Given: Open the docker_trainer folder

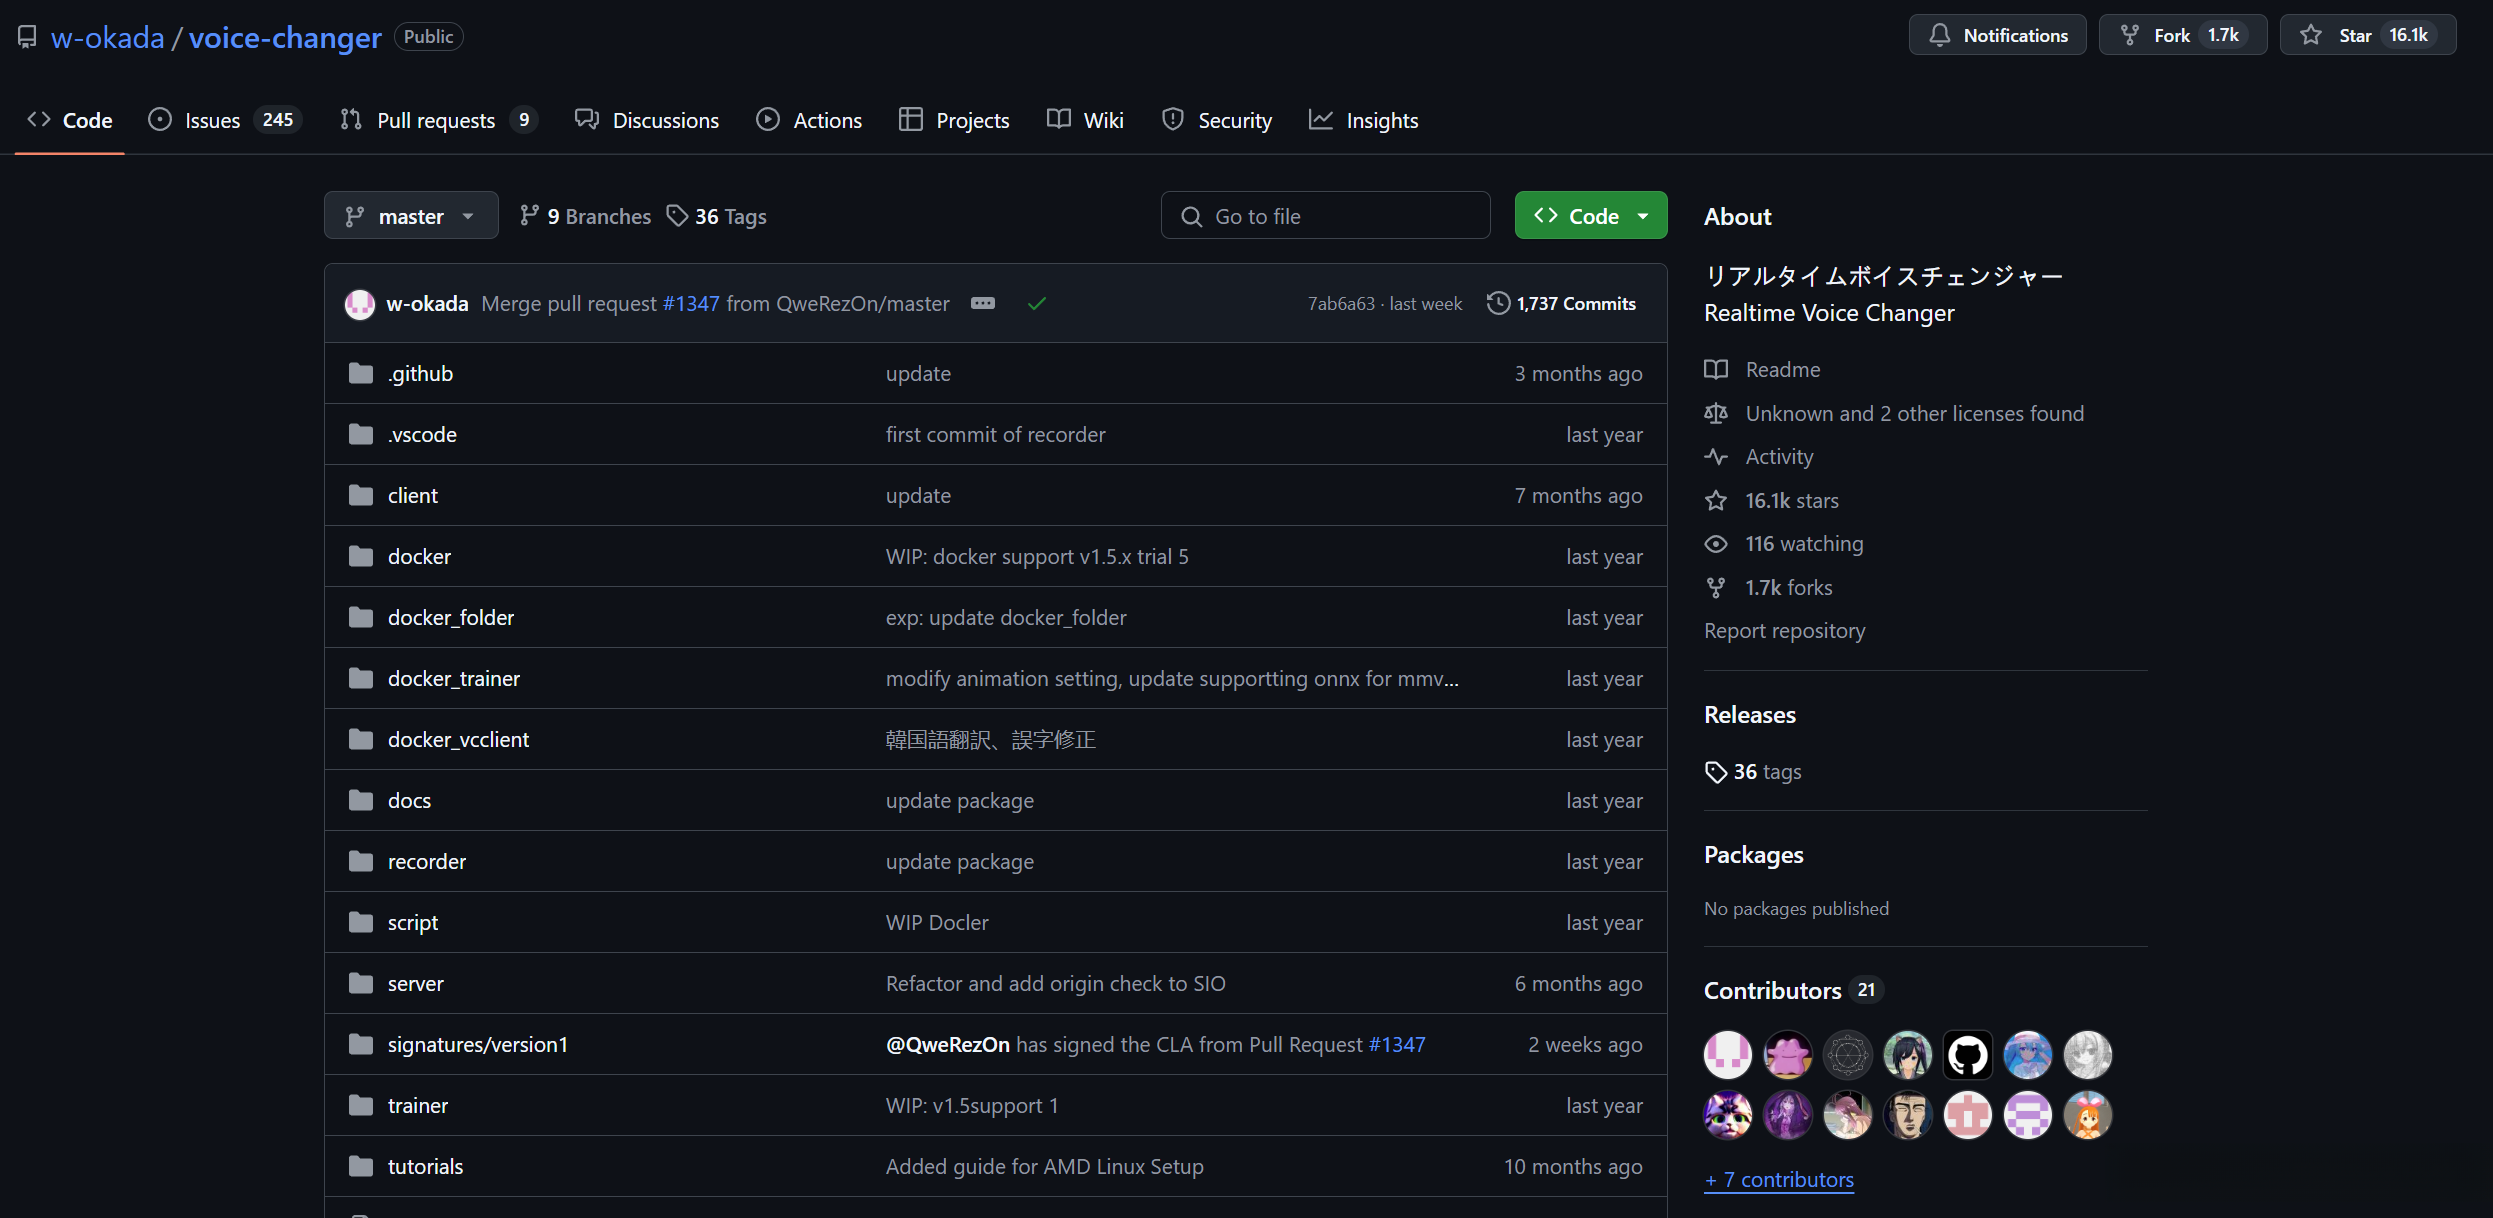Looking at the screenshot, I should point(453,678).
